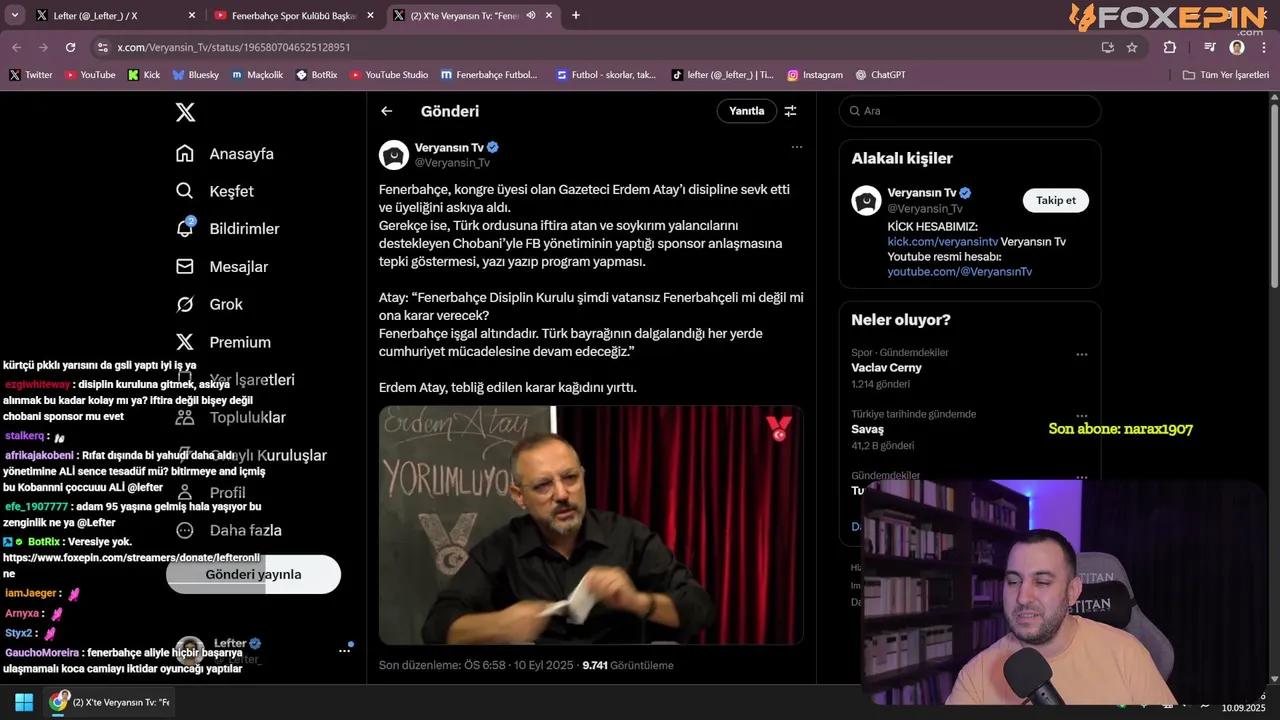
Task: Open the Futbol - skorlar bookmark
Action: (x=606, y=74)
